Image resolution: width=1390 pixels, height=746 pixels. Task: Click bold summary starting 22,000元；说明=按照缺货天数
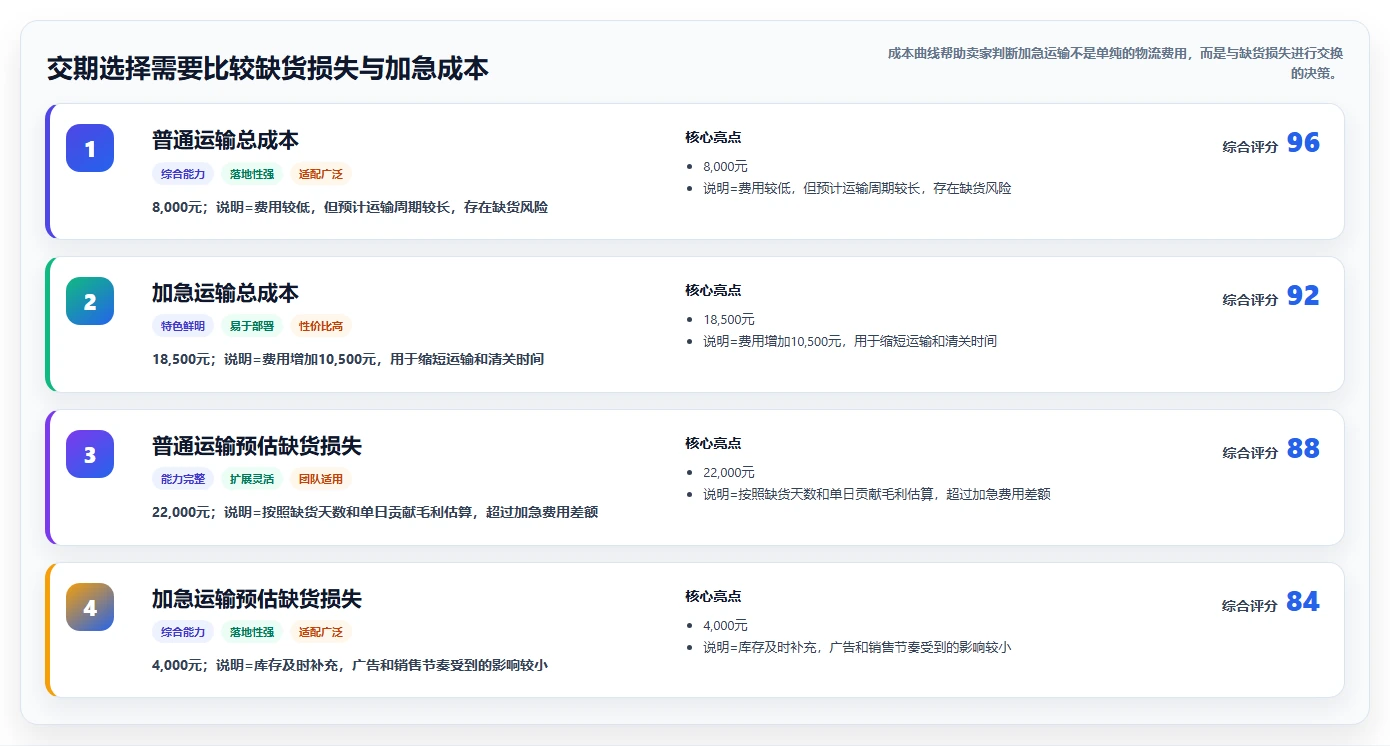point(375,512)
